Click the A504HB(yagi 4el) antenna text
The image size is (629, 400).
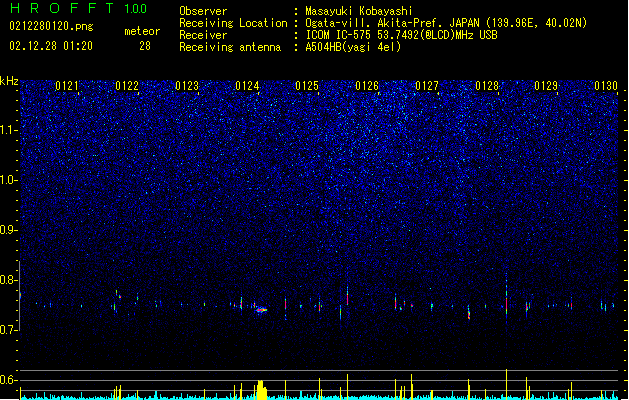(x=353, y=47)
